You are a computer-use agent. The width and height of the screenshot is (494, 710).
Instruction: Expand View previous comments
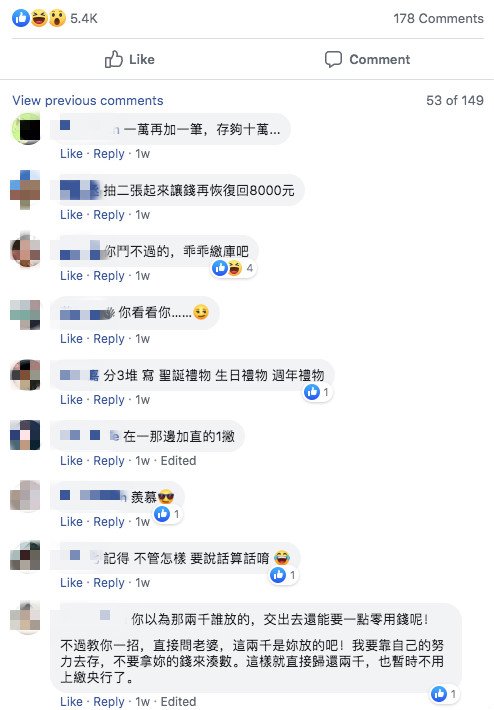(88, 100)
